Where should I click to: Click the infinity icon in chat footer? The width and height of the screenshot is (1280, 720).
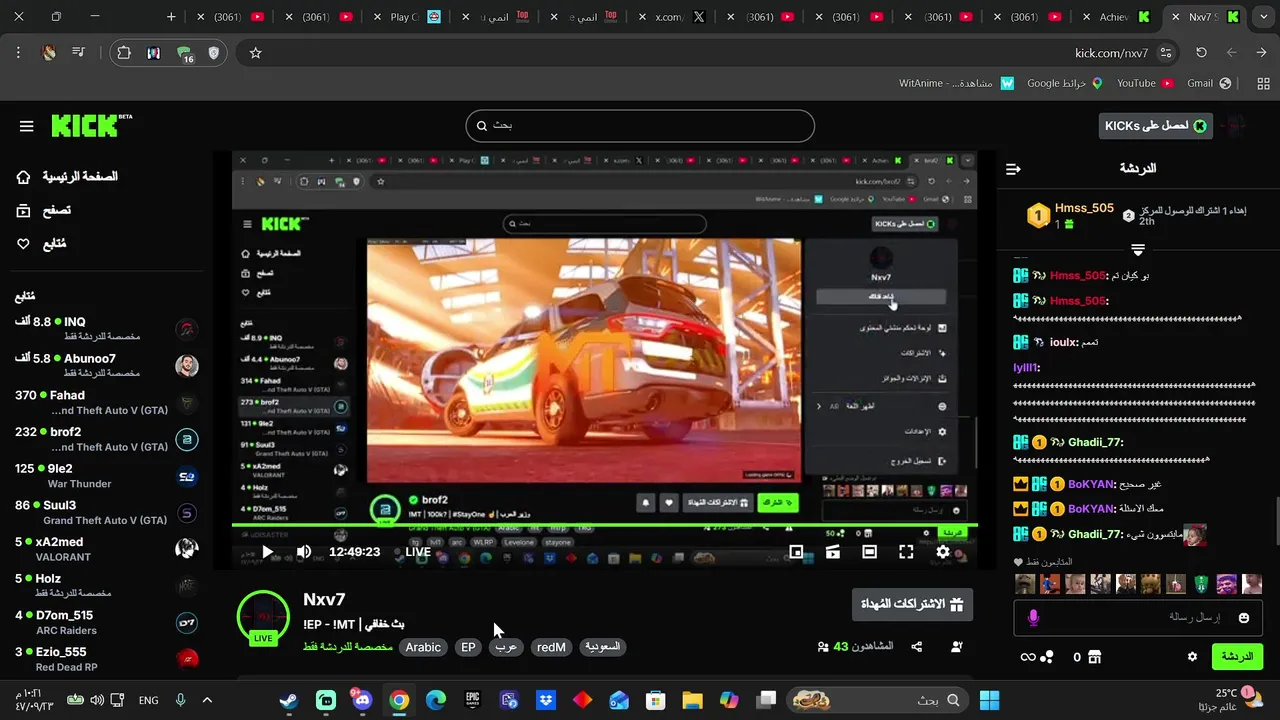1027,657
